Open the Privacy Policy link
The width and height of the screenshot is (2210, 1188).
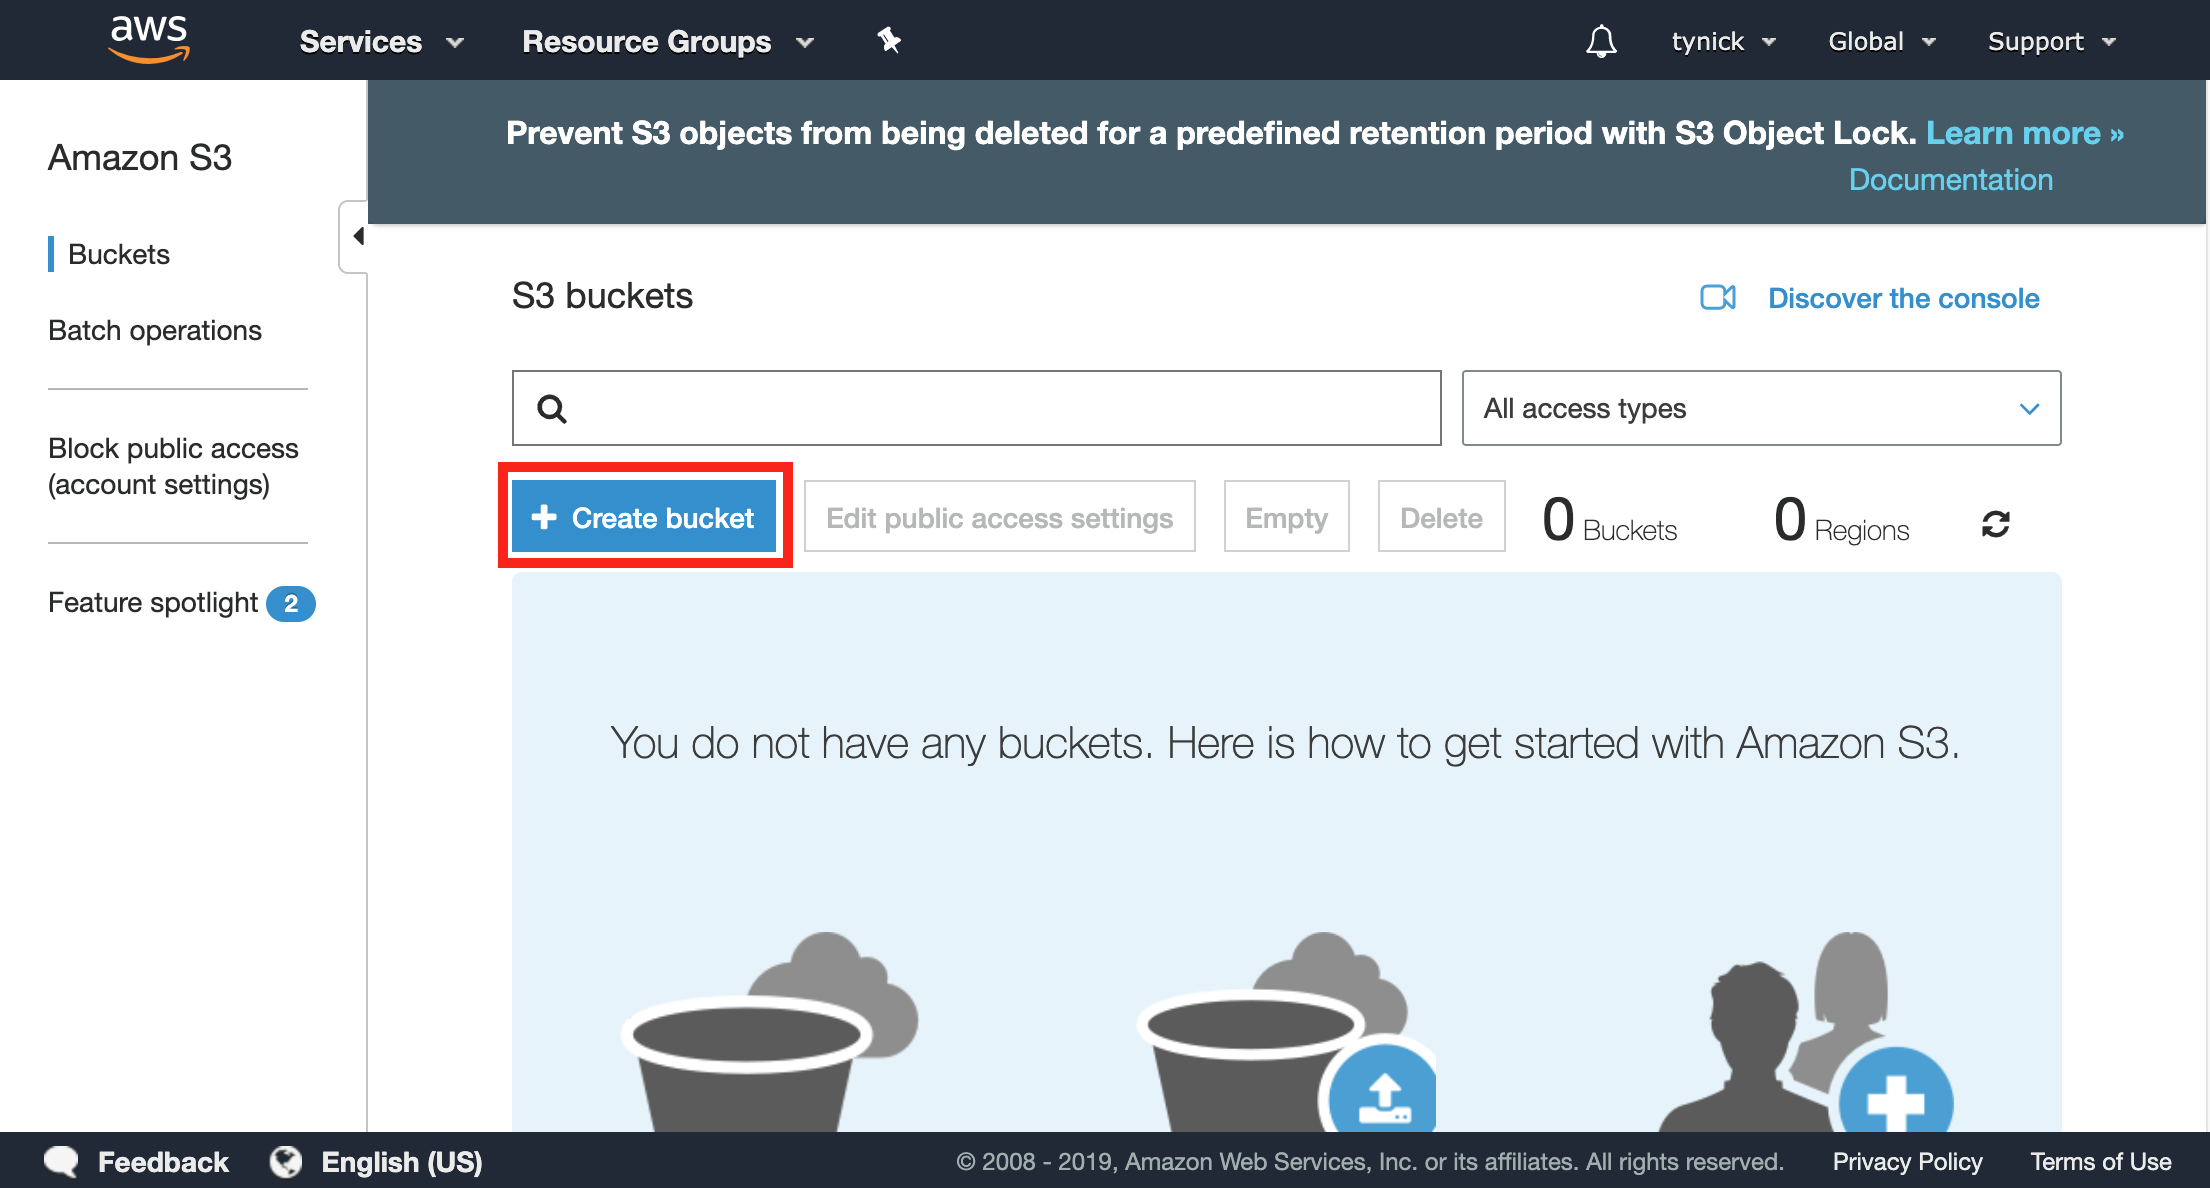tap(1907, 1161)
